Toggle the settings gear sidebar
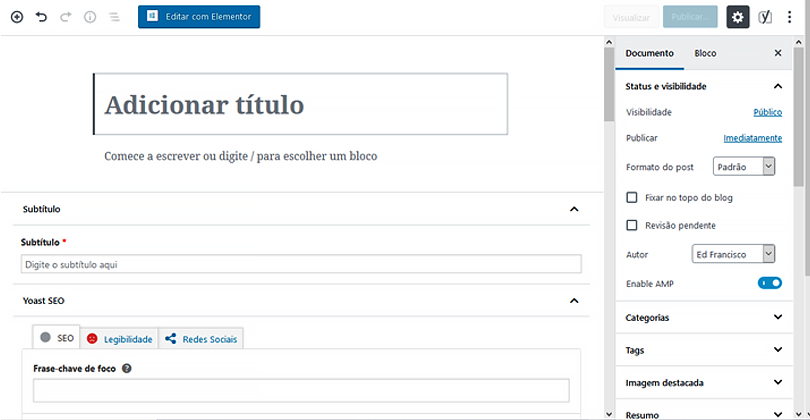 click(x=738, y=17)
